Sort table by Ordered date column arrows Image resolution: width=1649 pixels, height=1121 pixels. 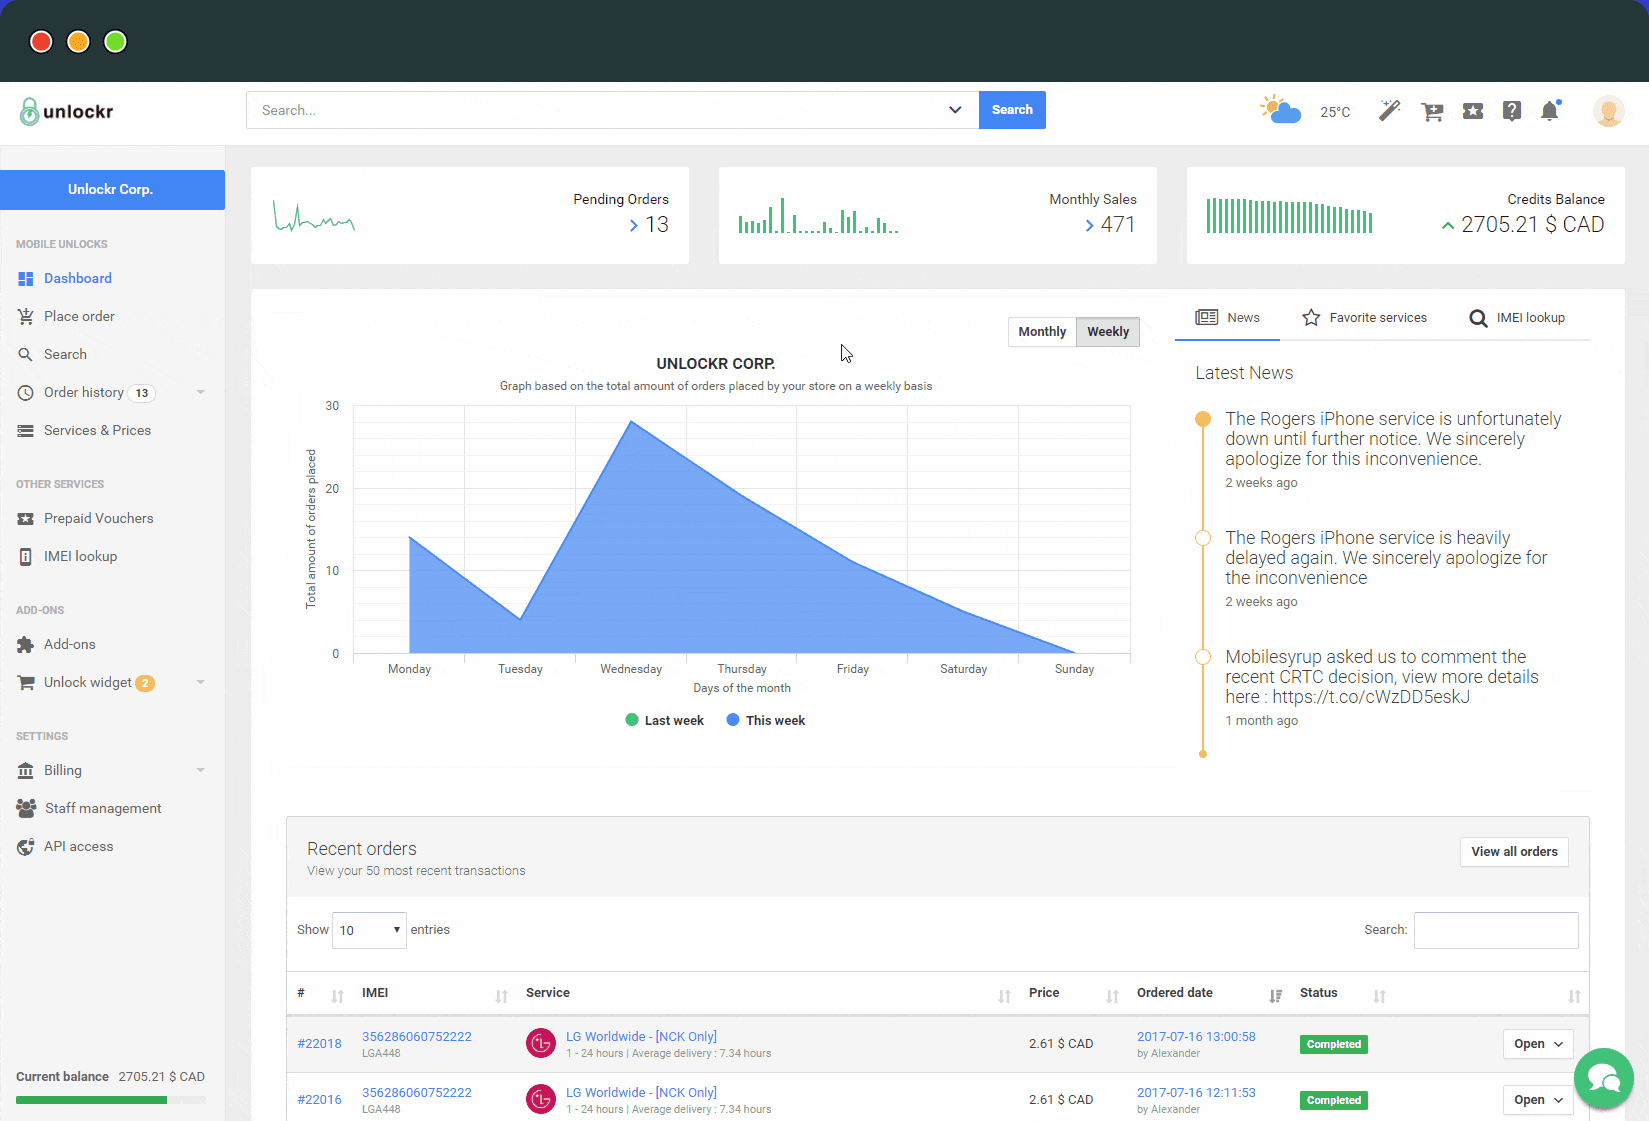1275,996
